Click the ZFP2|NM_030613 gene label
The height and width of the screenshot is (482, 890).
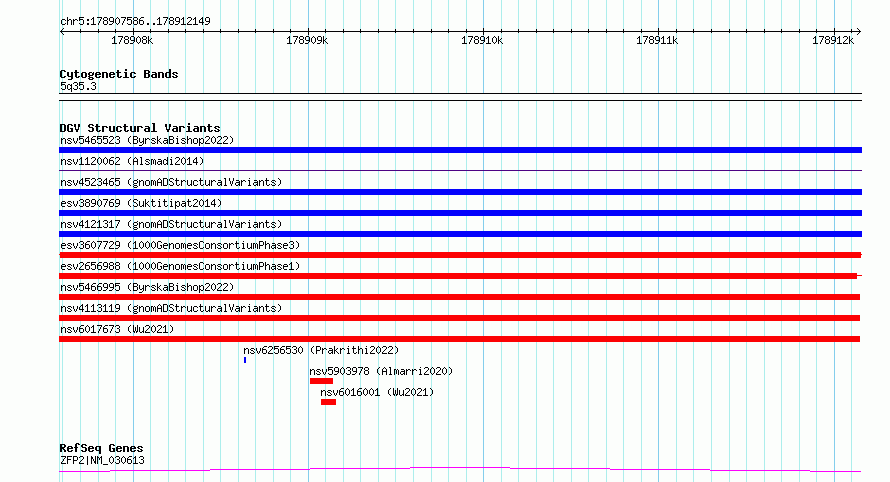[102, 460]
